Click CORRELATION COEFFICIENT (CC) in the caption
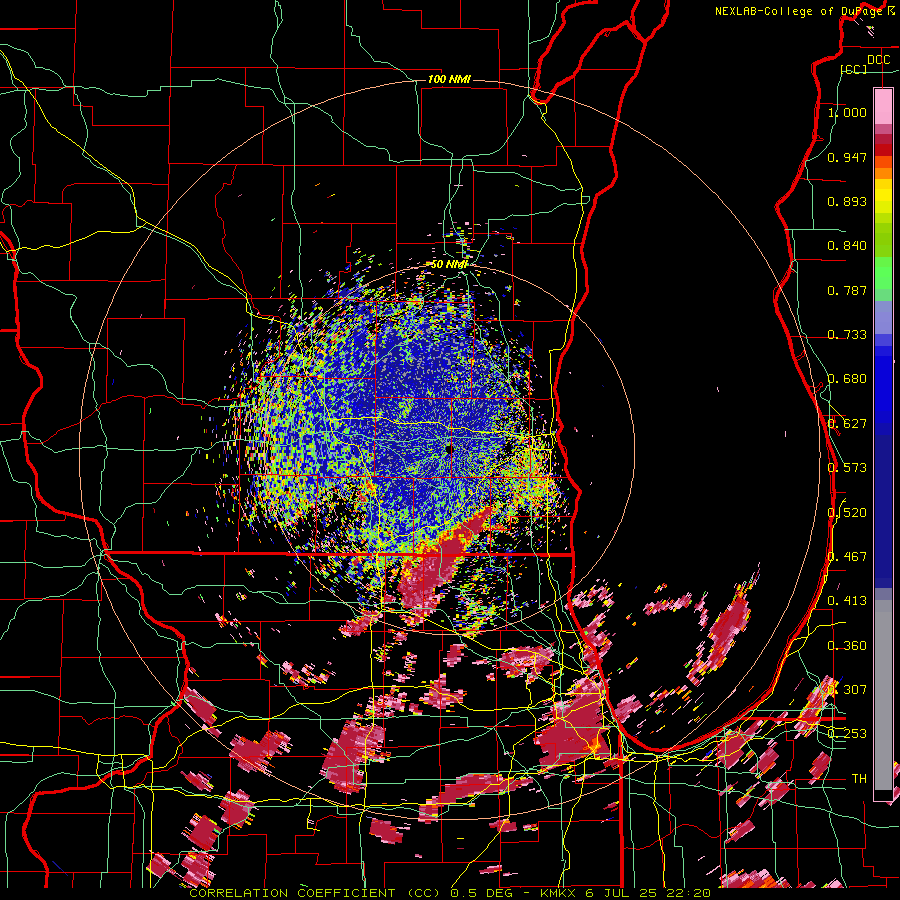Image resolution: width=900 pixels, height=900 pixels. click(315, 893)
